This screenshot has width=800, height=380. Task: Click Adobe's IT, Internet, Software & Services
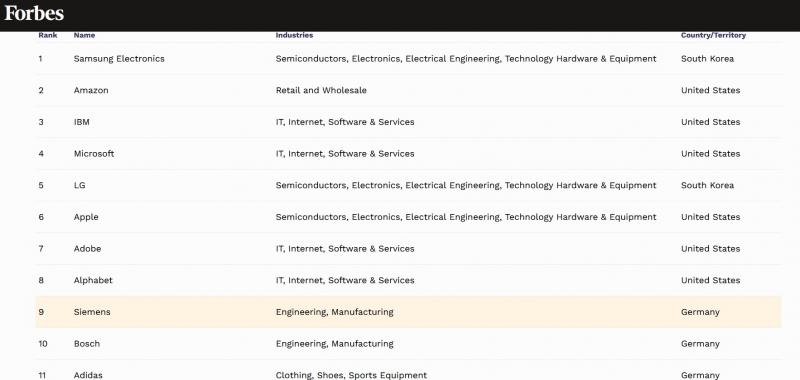tap(345, 248)
